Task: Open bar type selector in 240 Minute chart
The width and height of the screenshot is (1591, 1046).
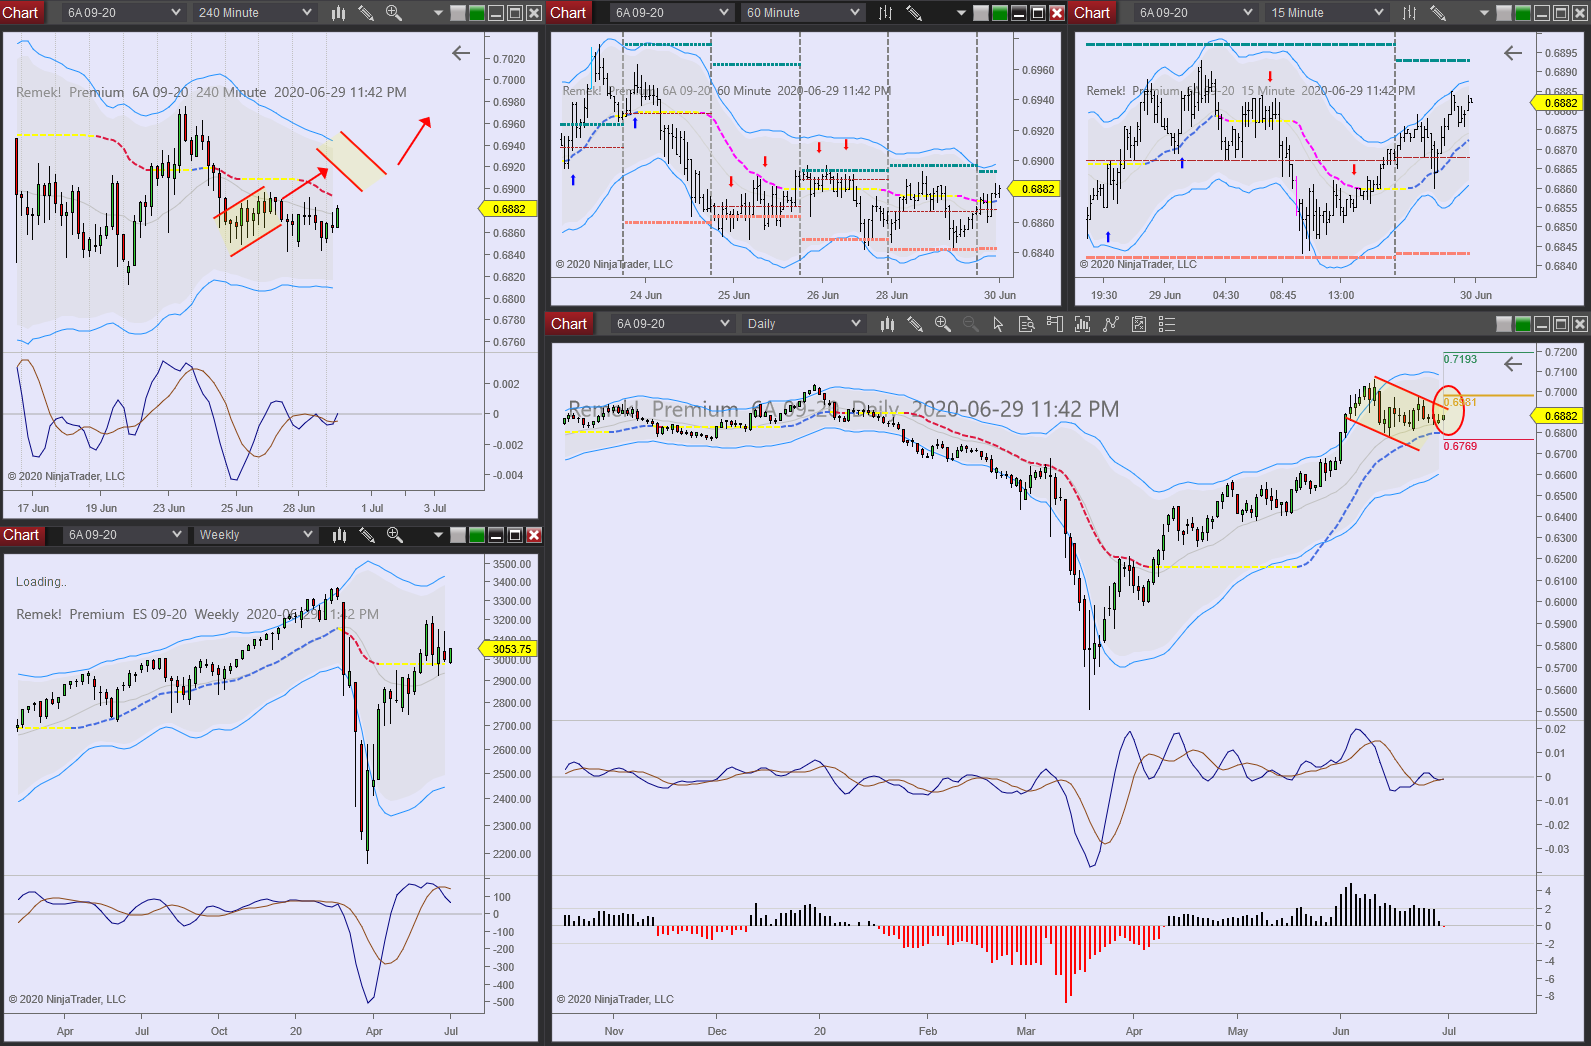Action: [x=338, y=13]
